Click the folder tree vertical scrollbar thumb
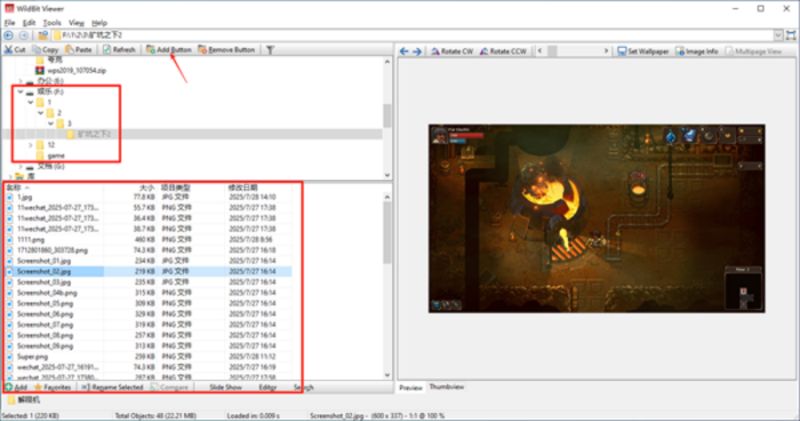Screen dimensions: 800x421 click(387, 116)
